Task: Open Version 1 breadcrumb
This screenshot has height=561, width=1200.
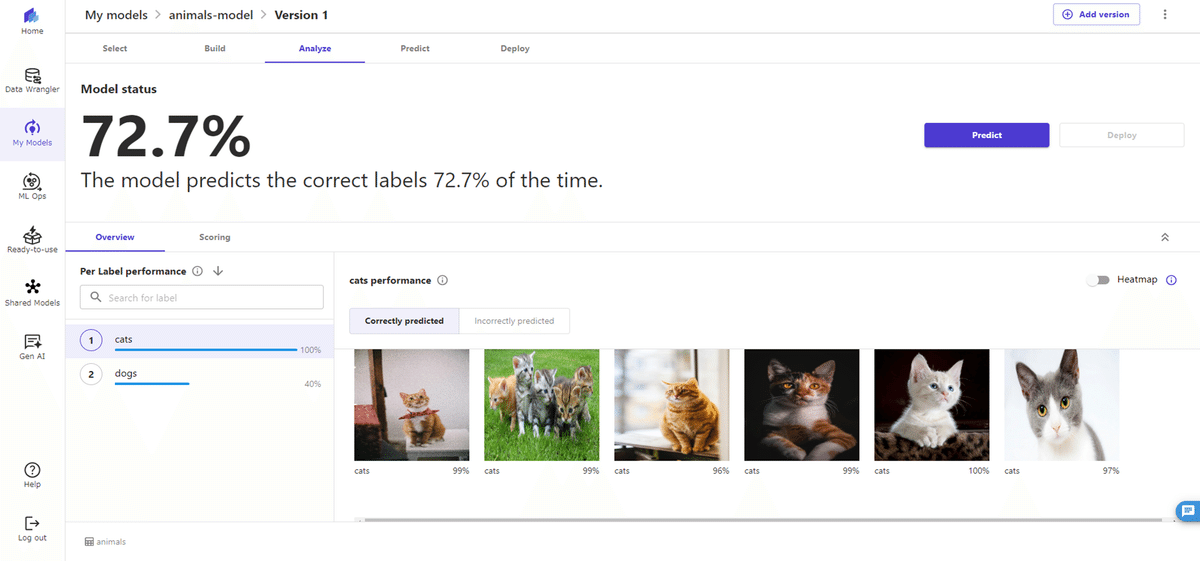Action: pos(300,15)
